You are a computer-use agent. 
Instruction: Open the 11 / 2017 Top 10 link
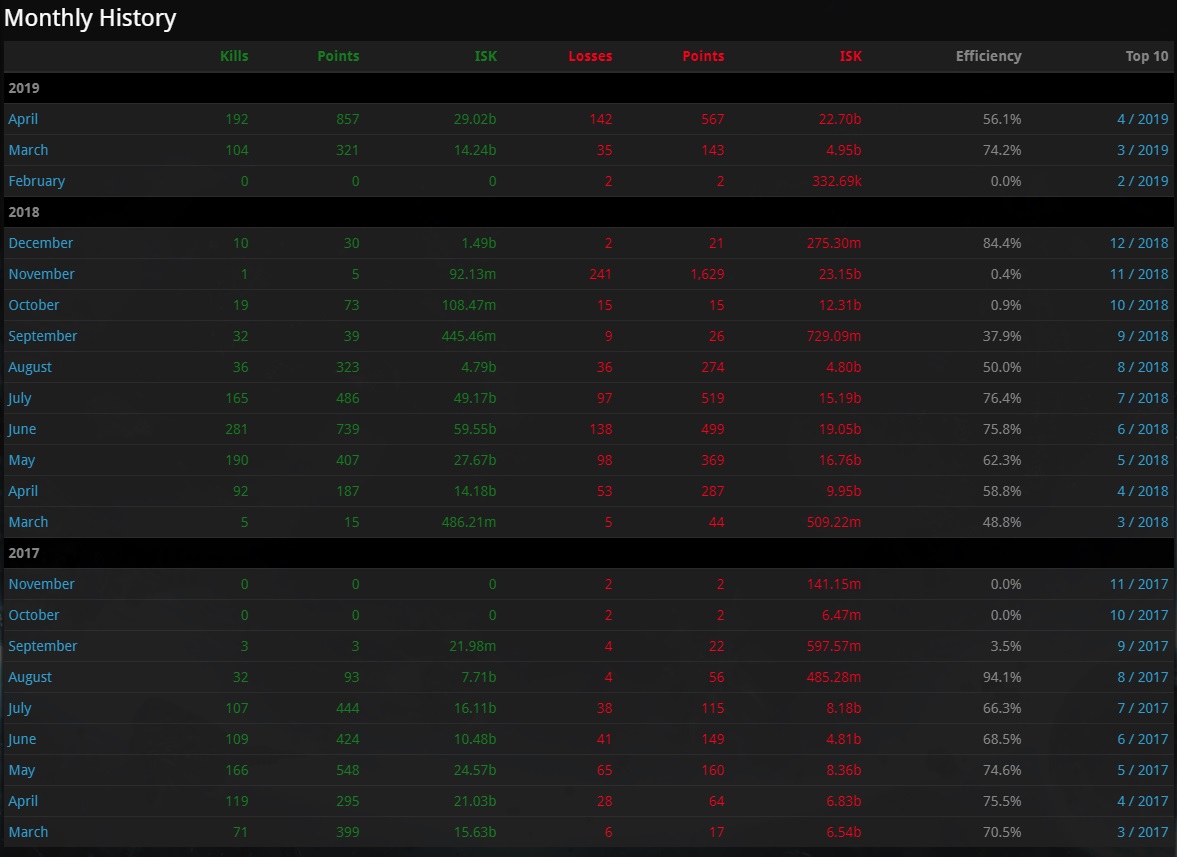click(x=1138, y=584)
